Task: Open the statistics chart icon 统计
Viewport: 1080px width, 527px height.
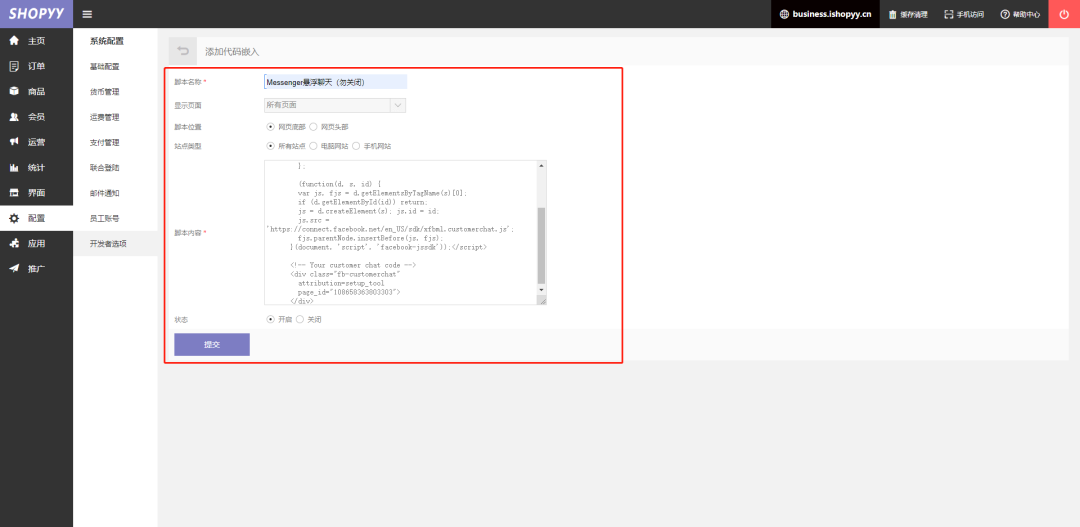Action: tap(14, 167)
